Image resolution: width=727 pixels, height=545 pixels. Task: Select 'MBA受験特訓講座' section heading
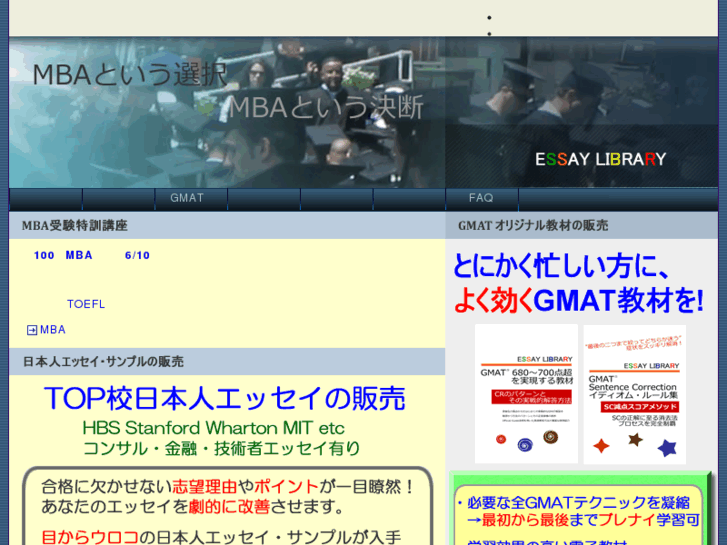point(75,226)
